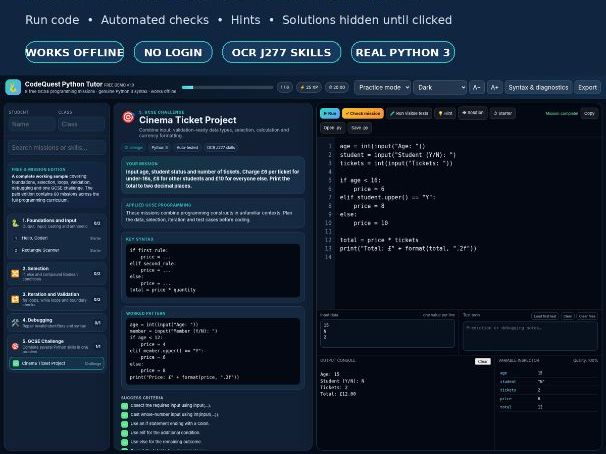Click code line 13 with print statement

click(x=408, y=248)
